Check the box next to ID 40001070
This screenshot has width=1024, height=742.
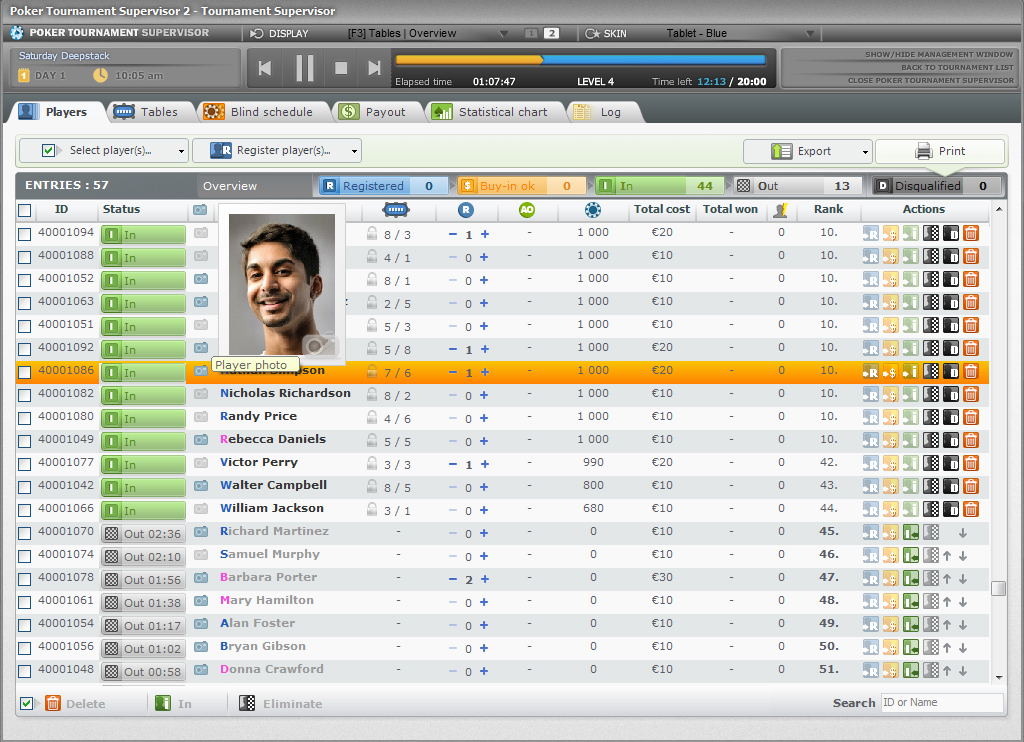25,533
